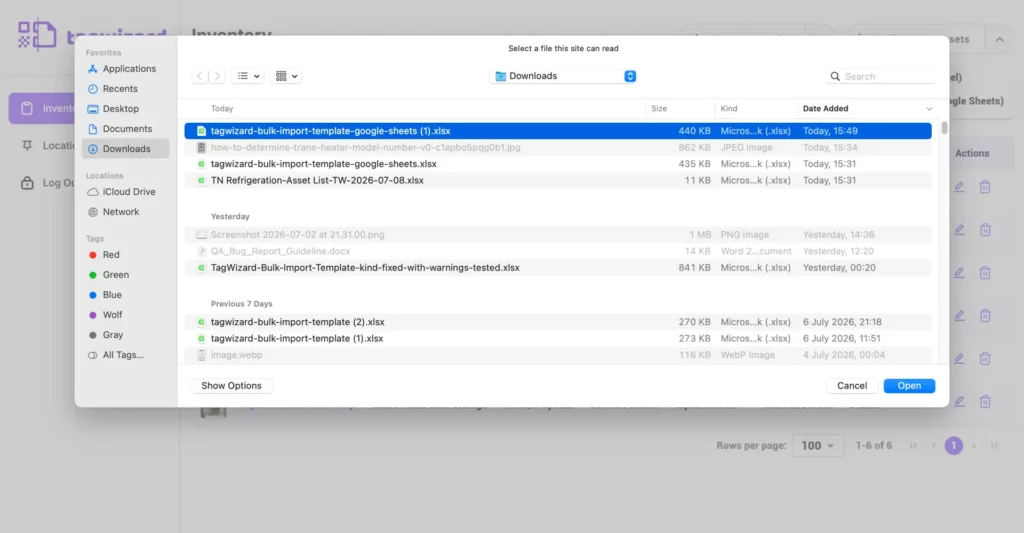The width and height of the screenshot is (1024, 533).
Task: Go forward with the forward arrow
Action: click(x=217, y=76)
